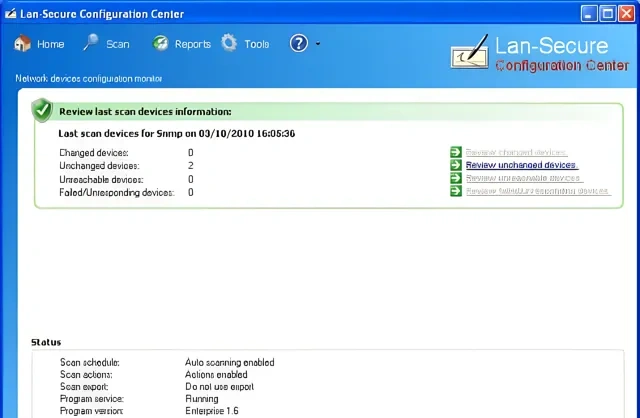
Task: Click the 'Status' section heading
Action: point(46,342)
